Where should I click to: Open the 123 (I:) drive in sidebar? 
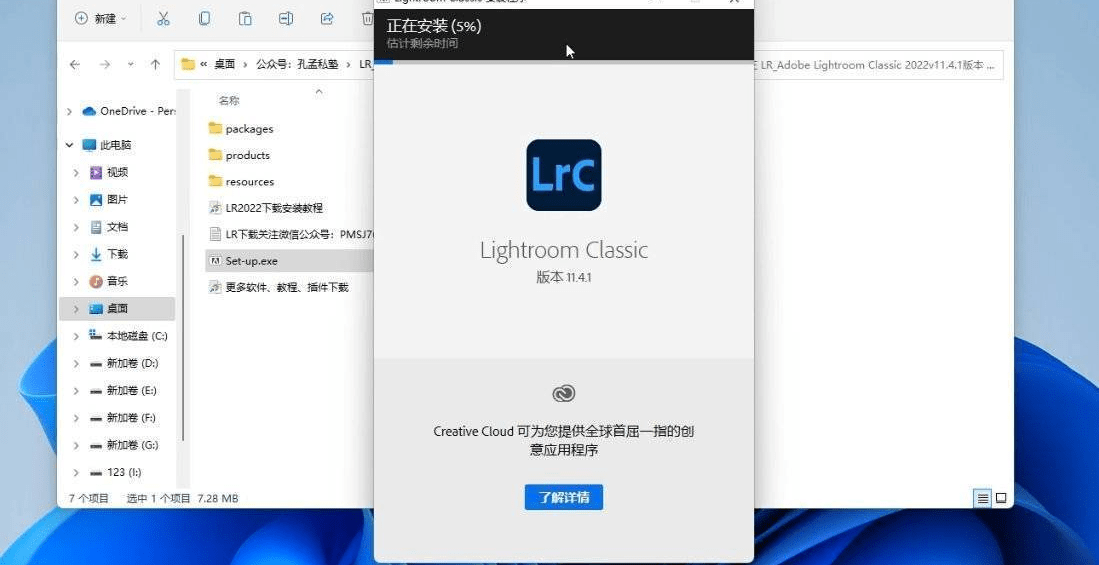pos(118,472)
